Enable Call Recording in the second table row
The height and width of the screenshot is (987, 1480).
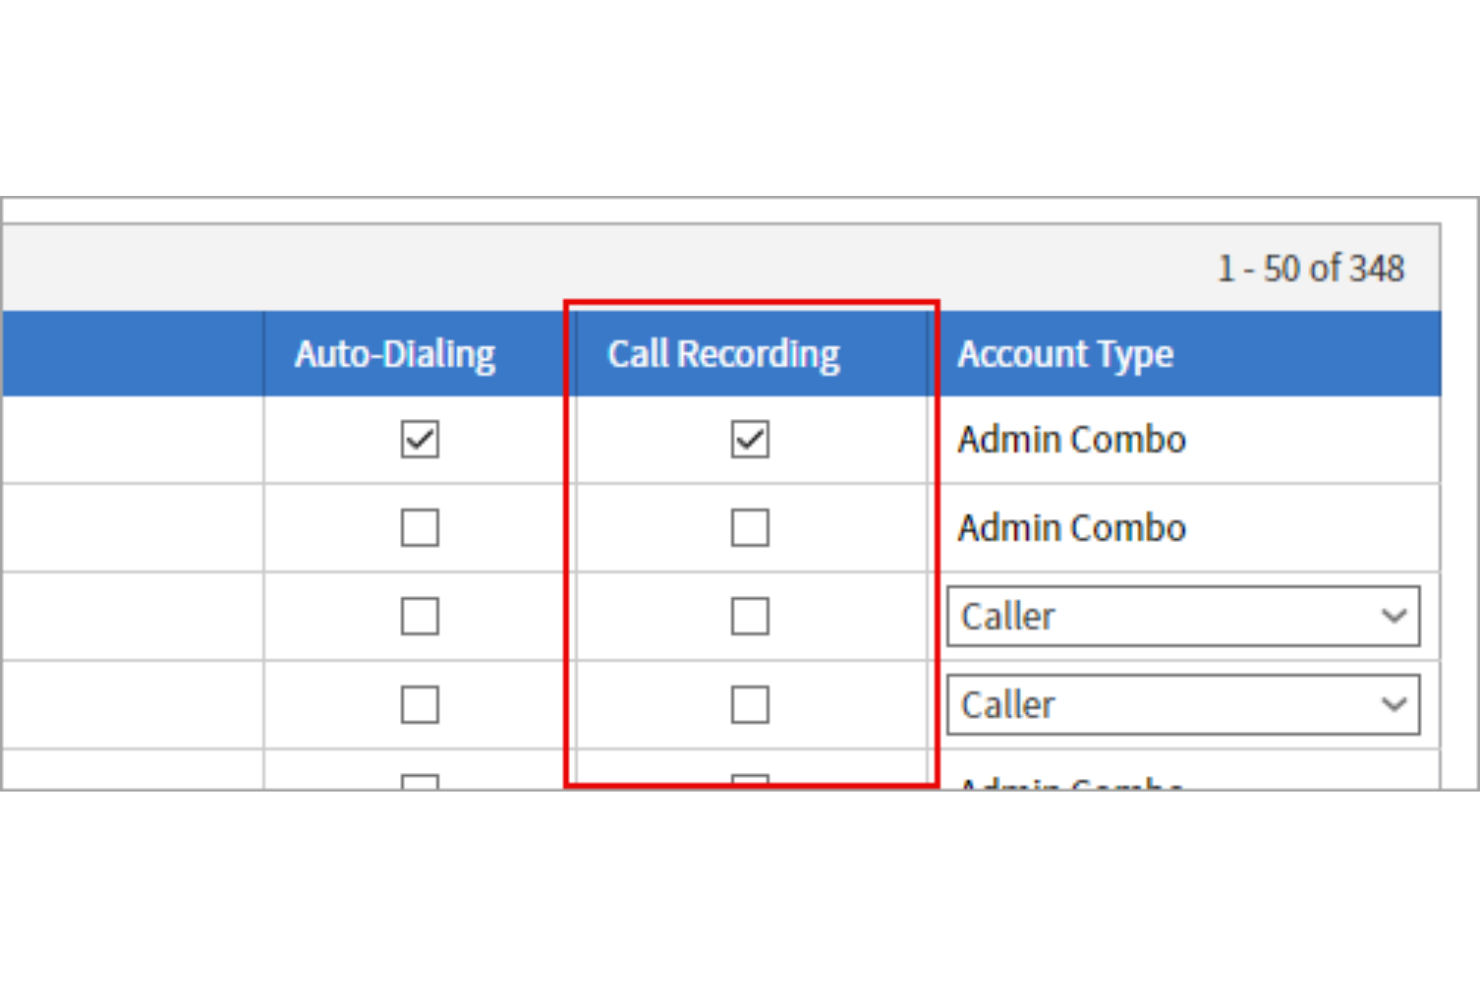pyautogui.click(x=750, y=527)
